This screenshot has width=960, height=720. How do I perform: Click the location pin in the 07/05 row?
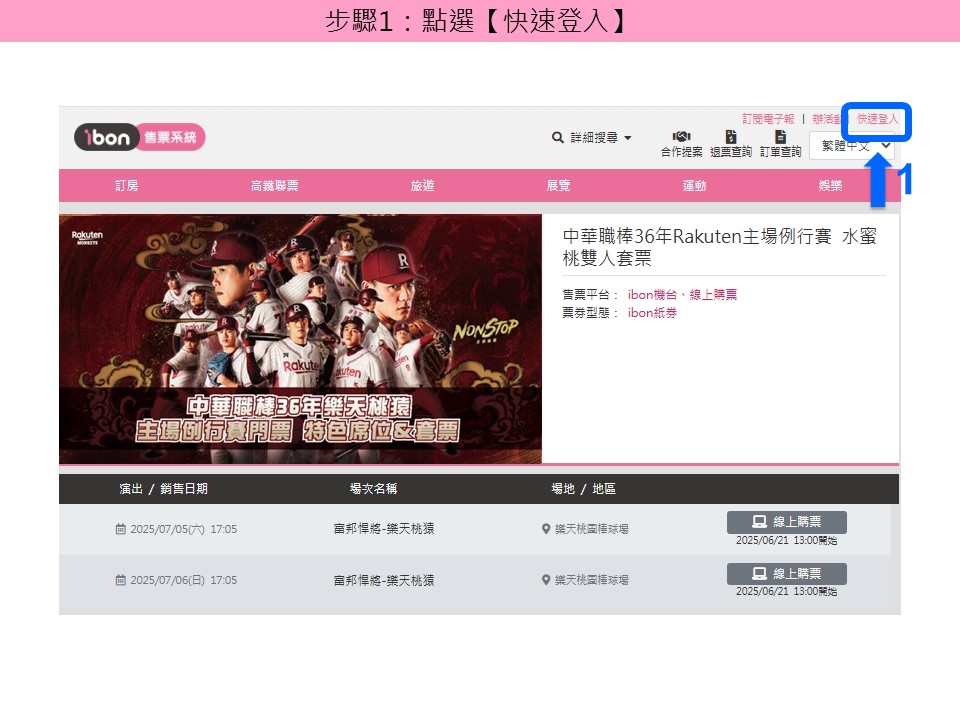[546, 529]
